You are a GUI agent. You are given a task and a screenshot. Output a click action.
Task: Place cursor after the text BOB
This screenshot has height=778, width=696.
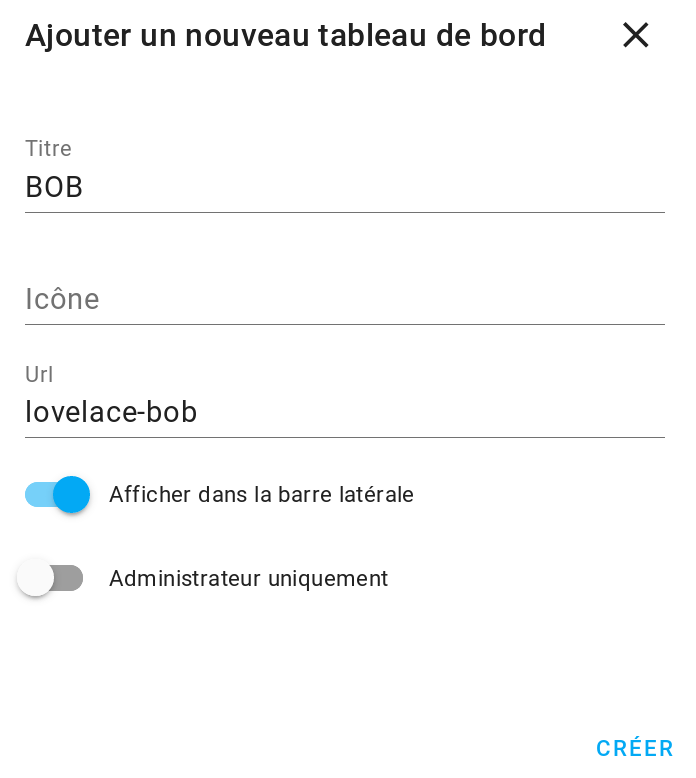[x=84, y=188]
